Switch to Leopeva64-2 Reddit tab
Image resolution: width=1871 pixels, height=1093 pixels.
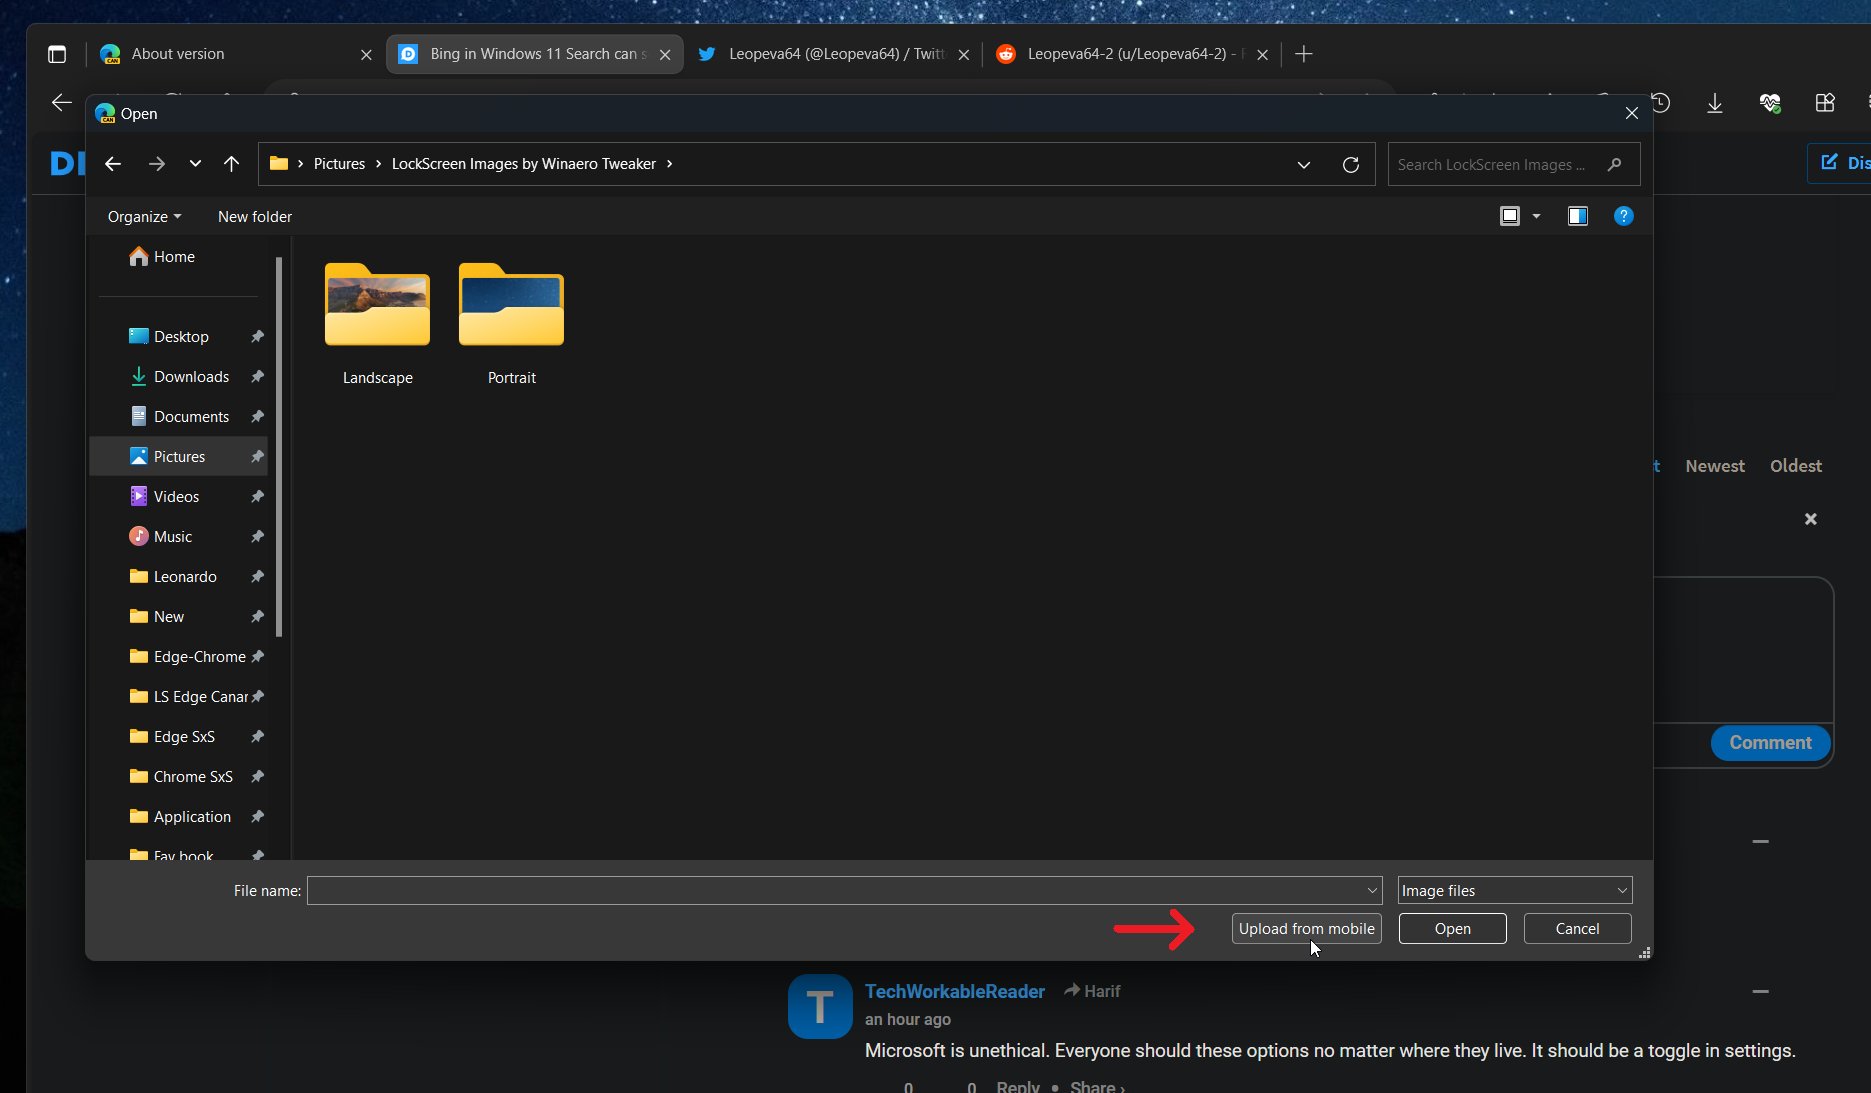coord(1132,54)
